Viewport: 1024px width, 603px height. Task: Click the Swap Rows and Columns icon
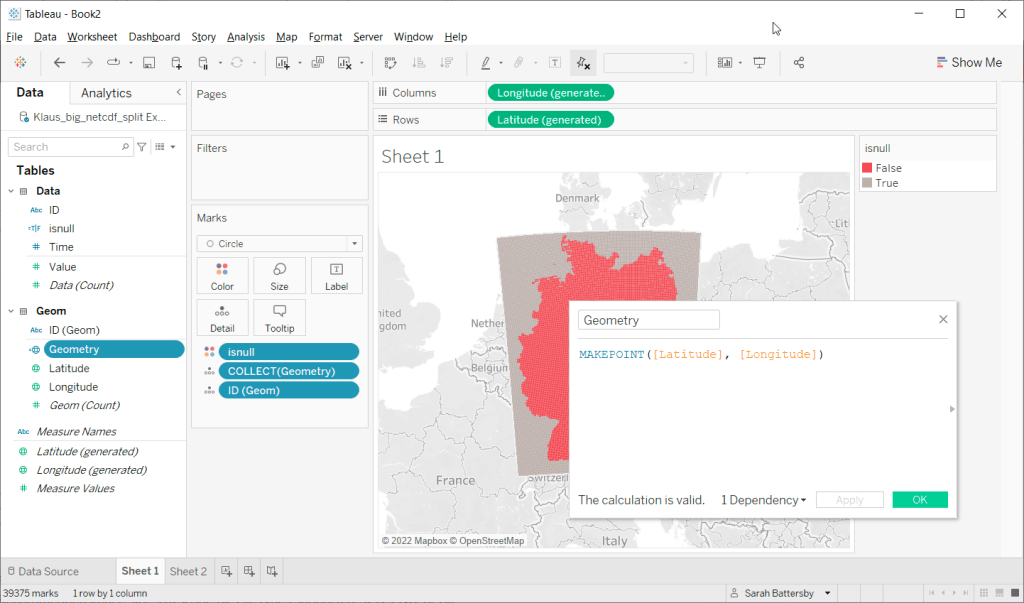tap(391, 63)
